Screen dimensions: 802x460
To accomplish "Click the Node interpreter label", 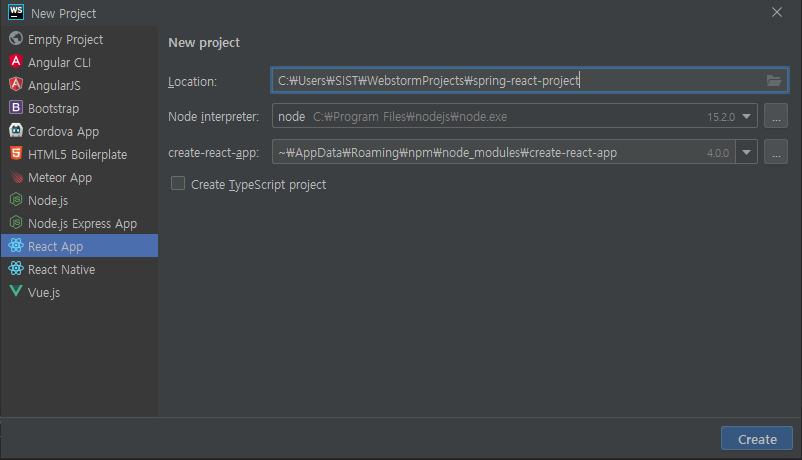I will pyautogui.click(x=213, y=117).
